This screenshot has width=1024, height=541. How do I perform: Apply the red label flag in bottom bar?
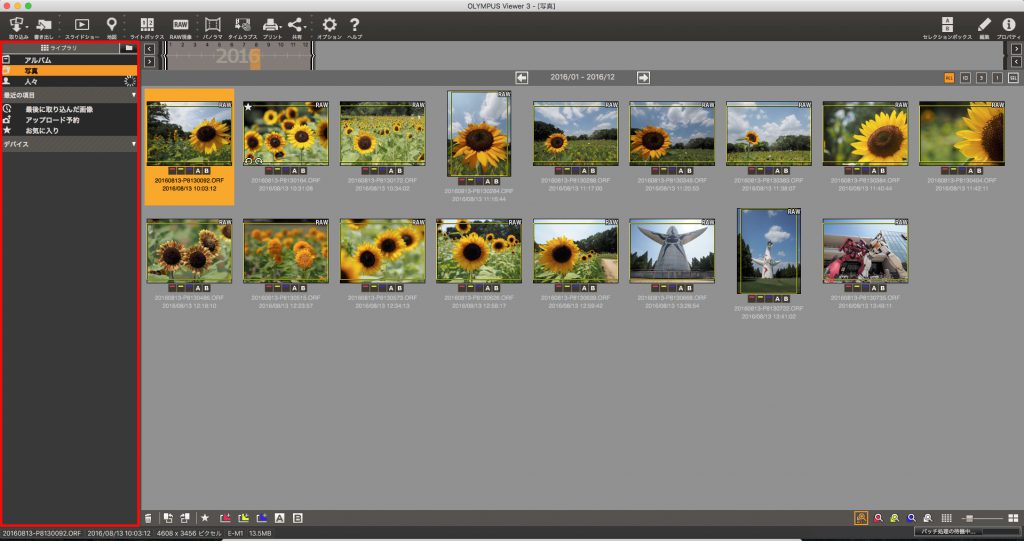pos(225,518)
